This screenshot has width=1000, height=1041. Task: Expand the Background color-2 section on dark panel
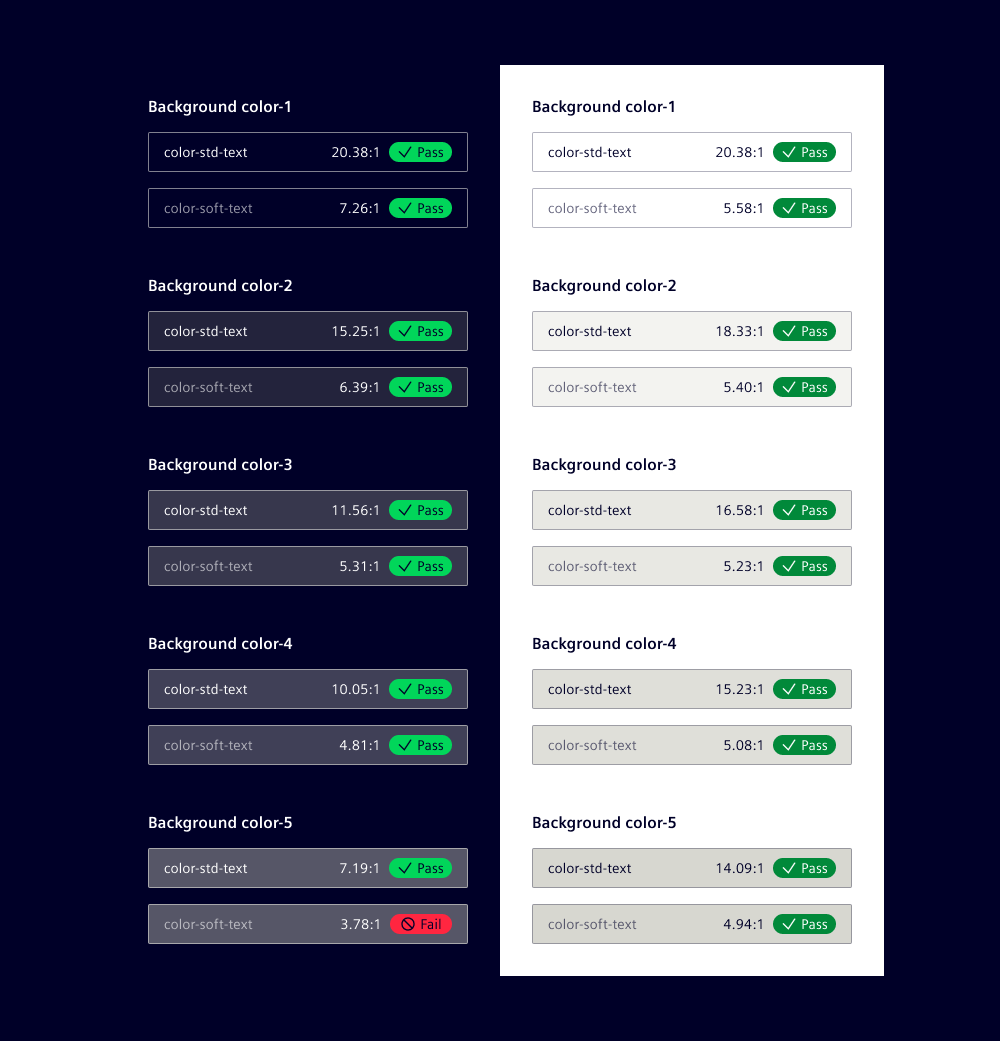coord(220,285)
